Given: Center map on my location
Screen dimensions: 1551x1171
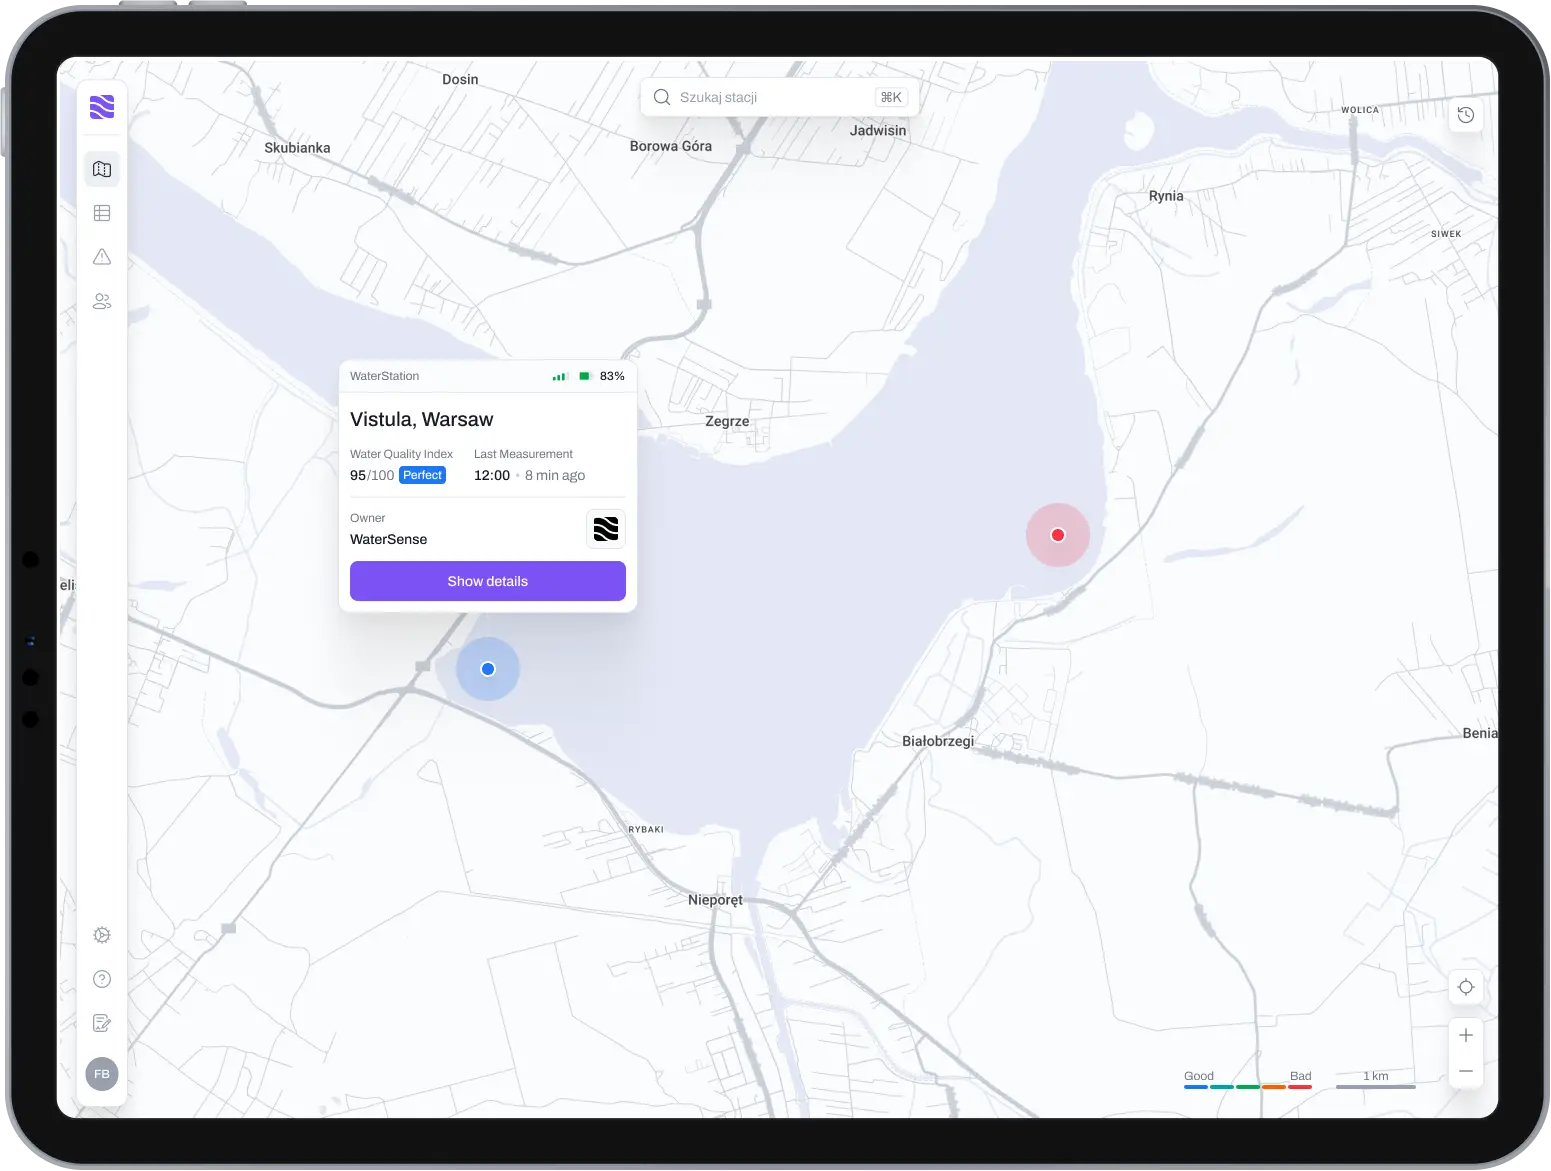Looking at the screenshot, I should [1466, 987].
